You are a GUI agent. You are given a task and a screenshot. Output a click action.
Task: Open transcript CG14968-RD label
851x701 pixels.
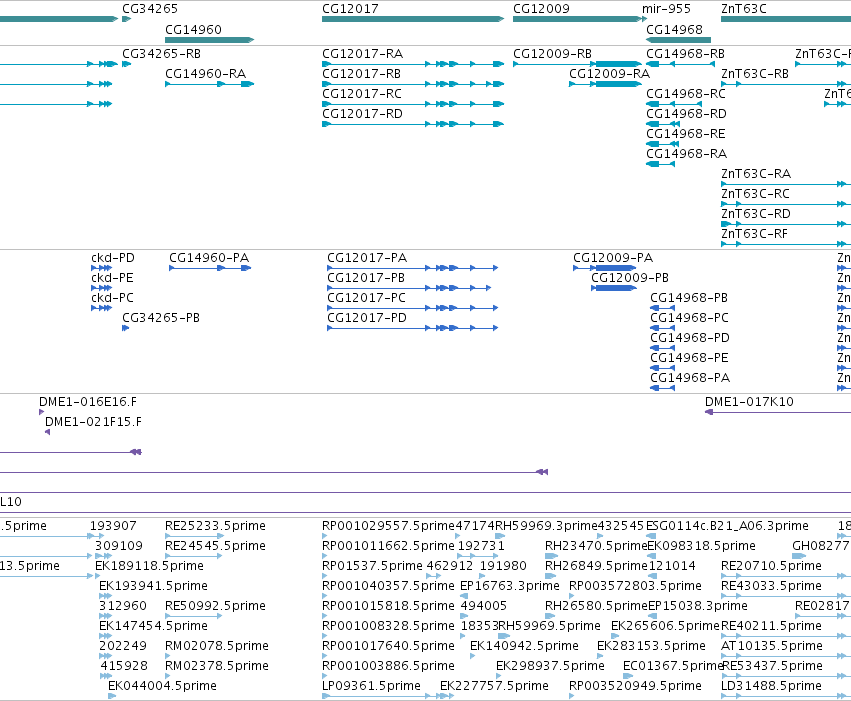click(x=686, y=114)
